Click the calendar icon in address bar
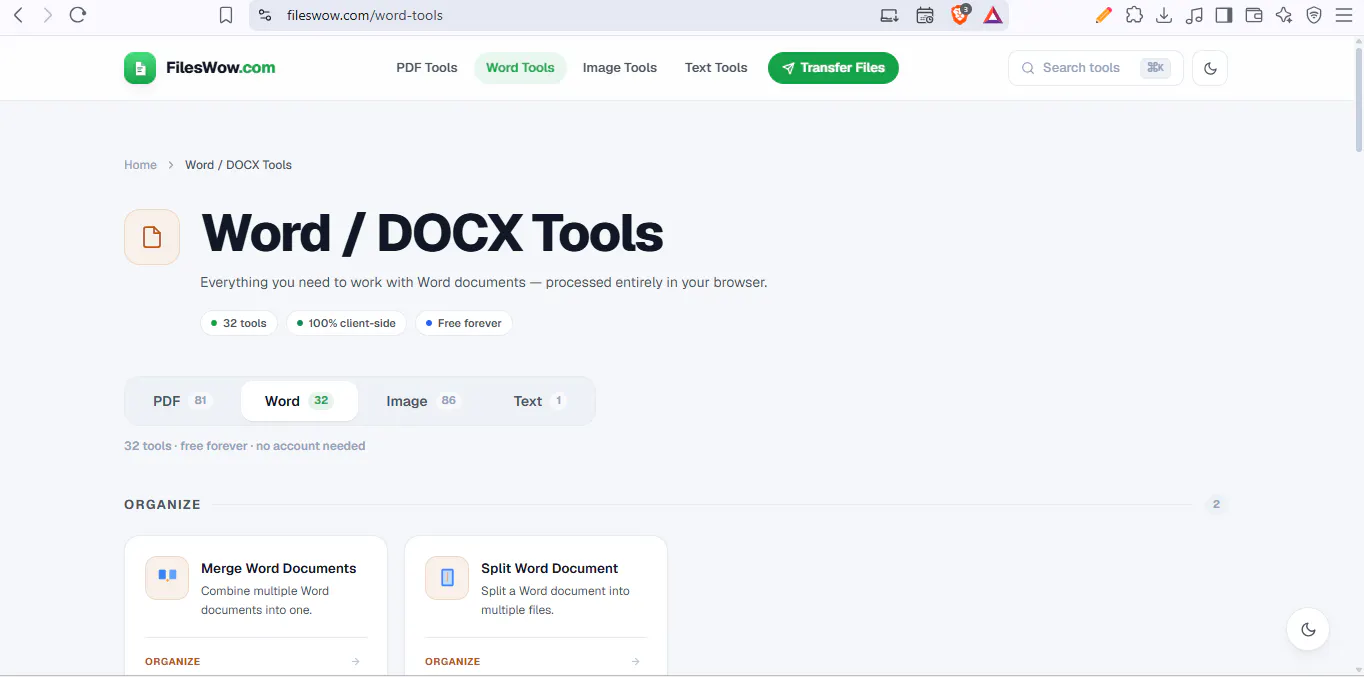Viewport: 1364px width, 677px height. click(x=925, y=15)
